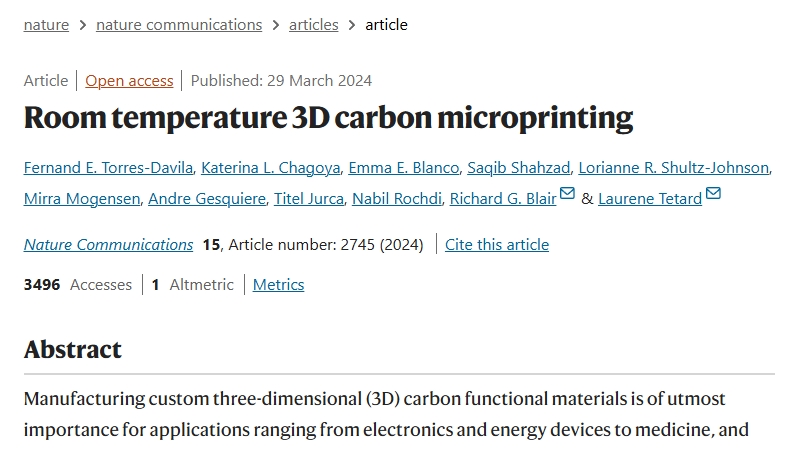Click author Titel Jurca
Screen dimensions: 804x449
pyautogui.click(x=308, y=199)
